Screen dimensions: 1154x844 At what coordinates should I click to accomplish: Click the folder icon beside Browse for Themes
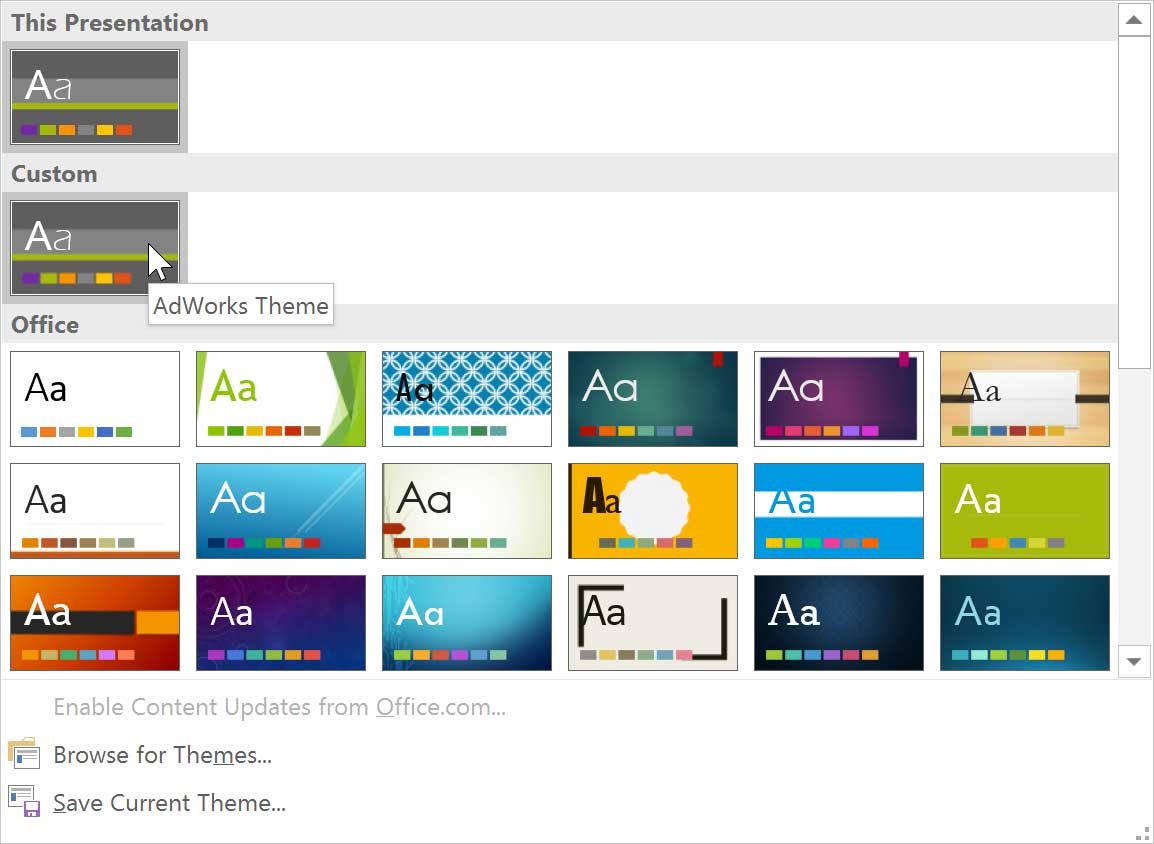(24, 754)
